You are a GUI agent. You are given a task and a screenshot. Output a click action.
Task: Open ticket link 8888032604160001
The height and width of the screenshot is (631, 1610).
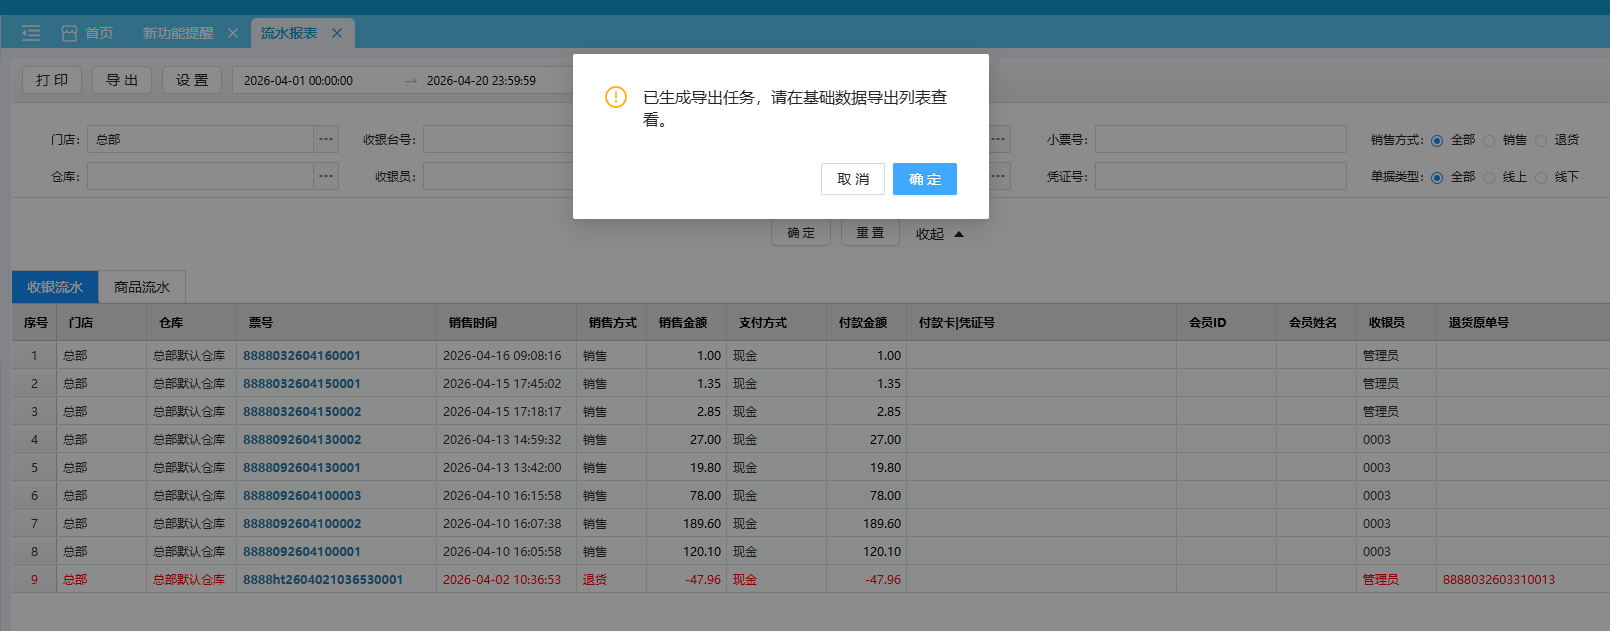[302, 356]
